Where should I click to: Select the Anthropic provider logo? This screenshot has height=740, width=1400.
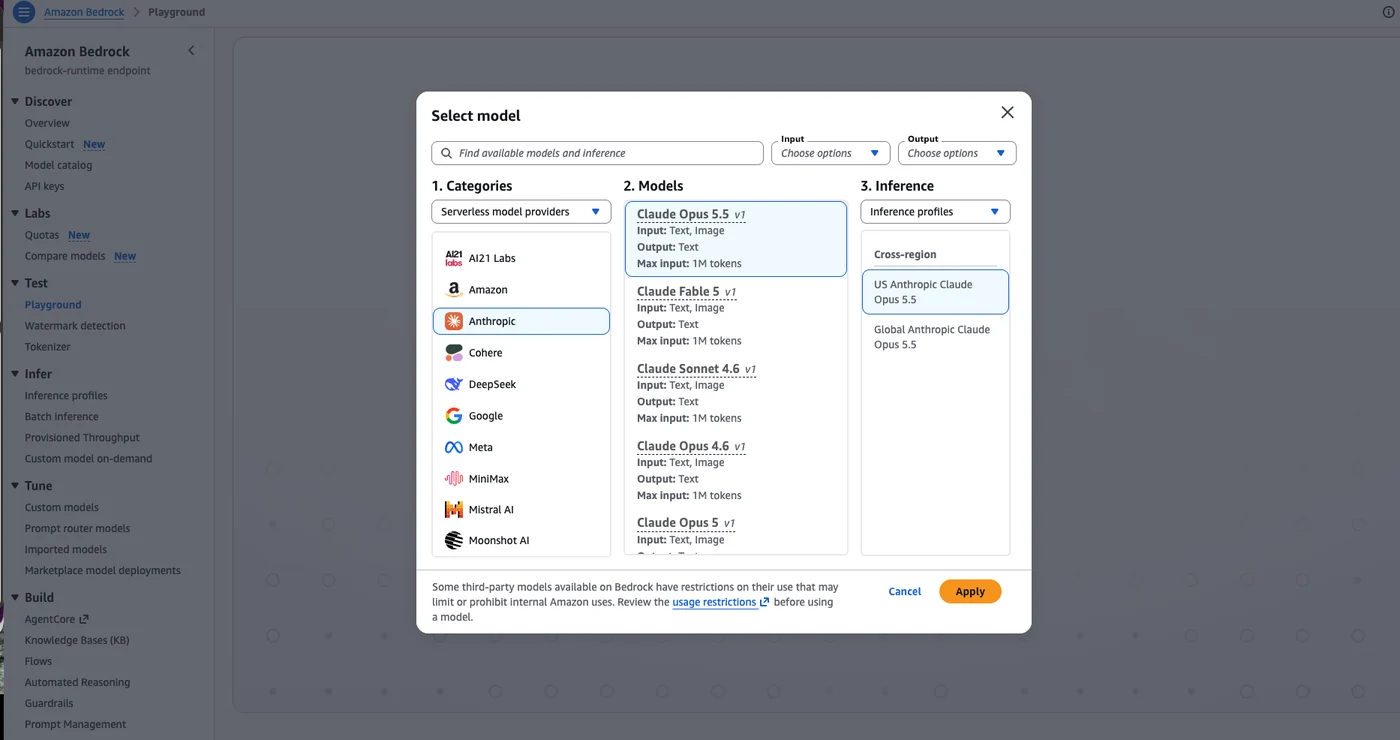click(454, 321)
